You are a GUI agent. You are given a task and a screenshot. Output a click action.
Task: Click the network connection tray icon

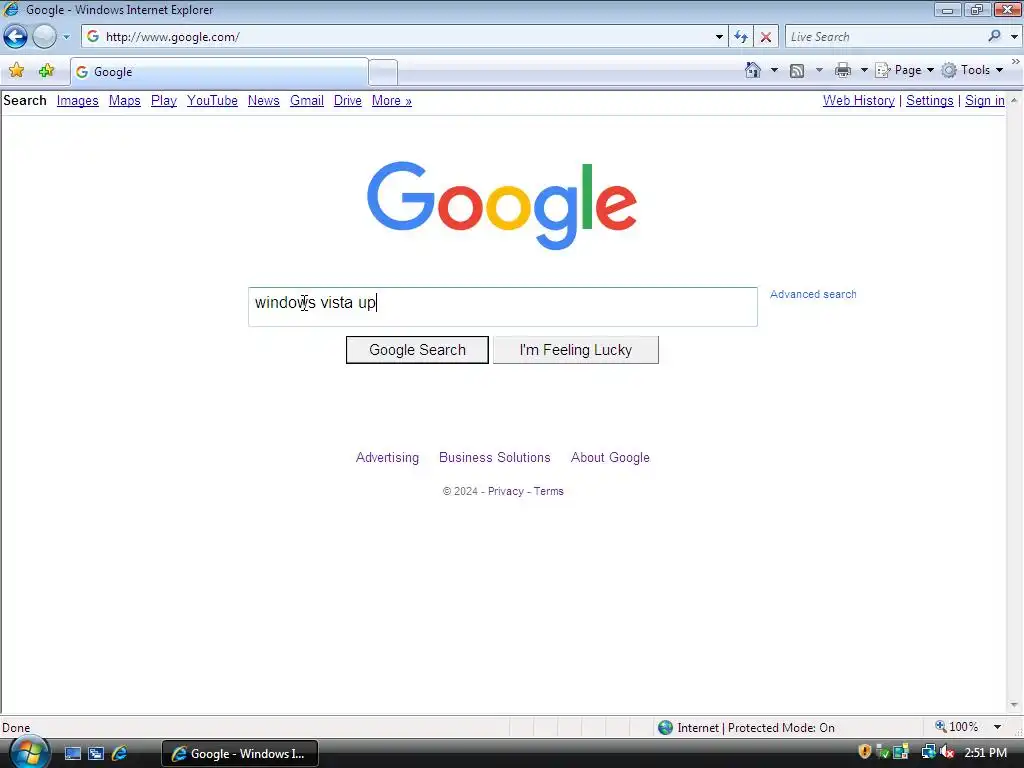pos(928,752)
